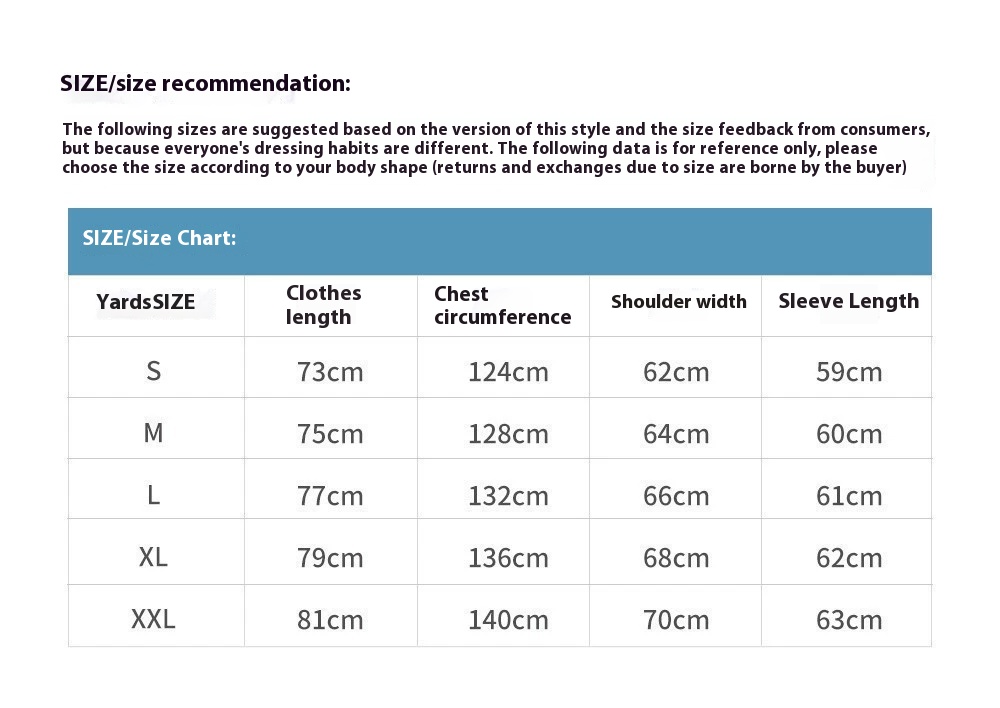Select the 128cm chest circumference cell
Screen dimensions: 1000x708
click(x=508, y=435)
